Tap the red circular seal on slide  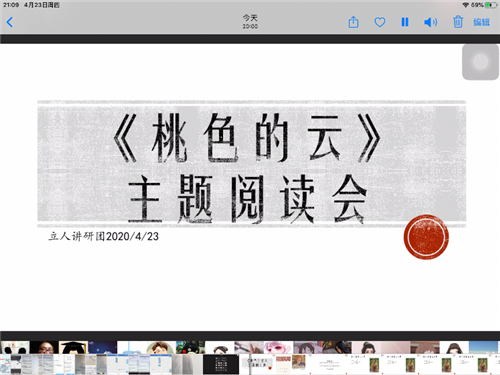426,237
